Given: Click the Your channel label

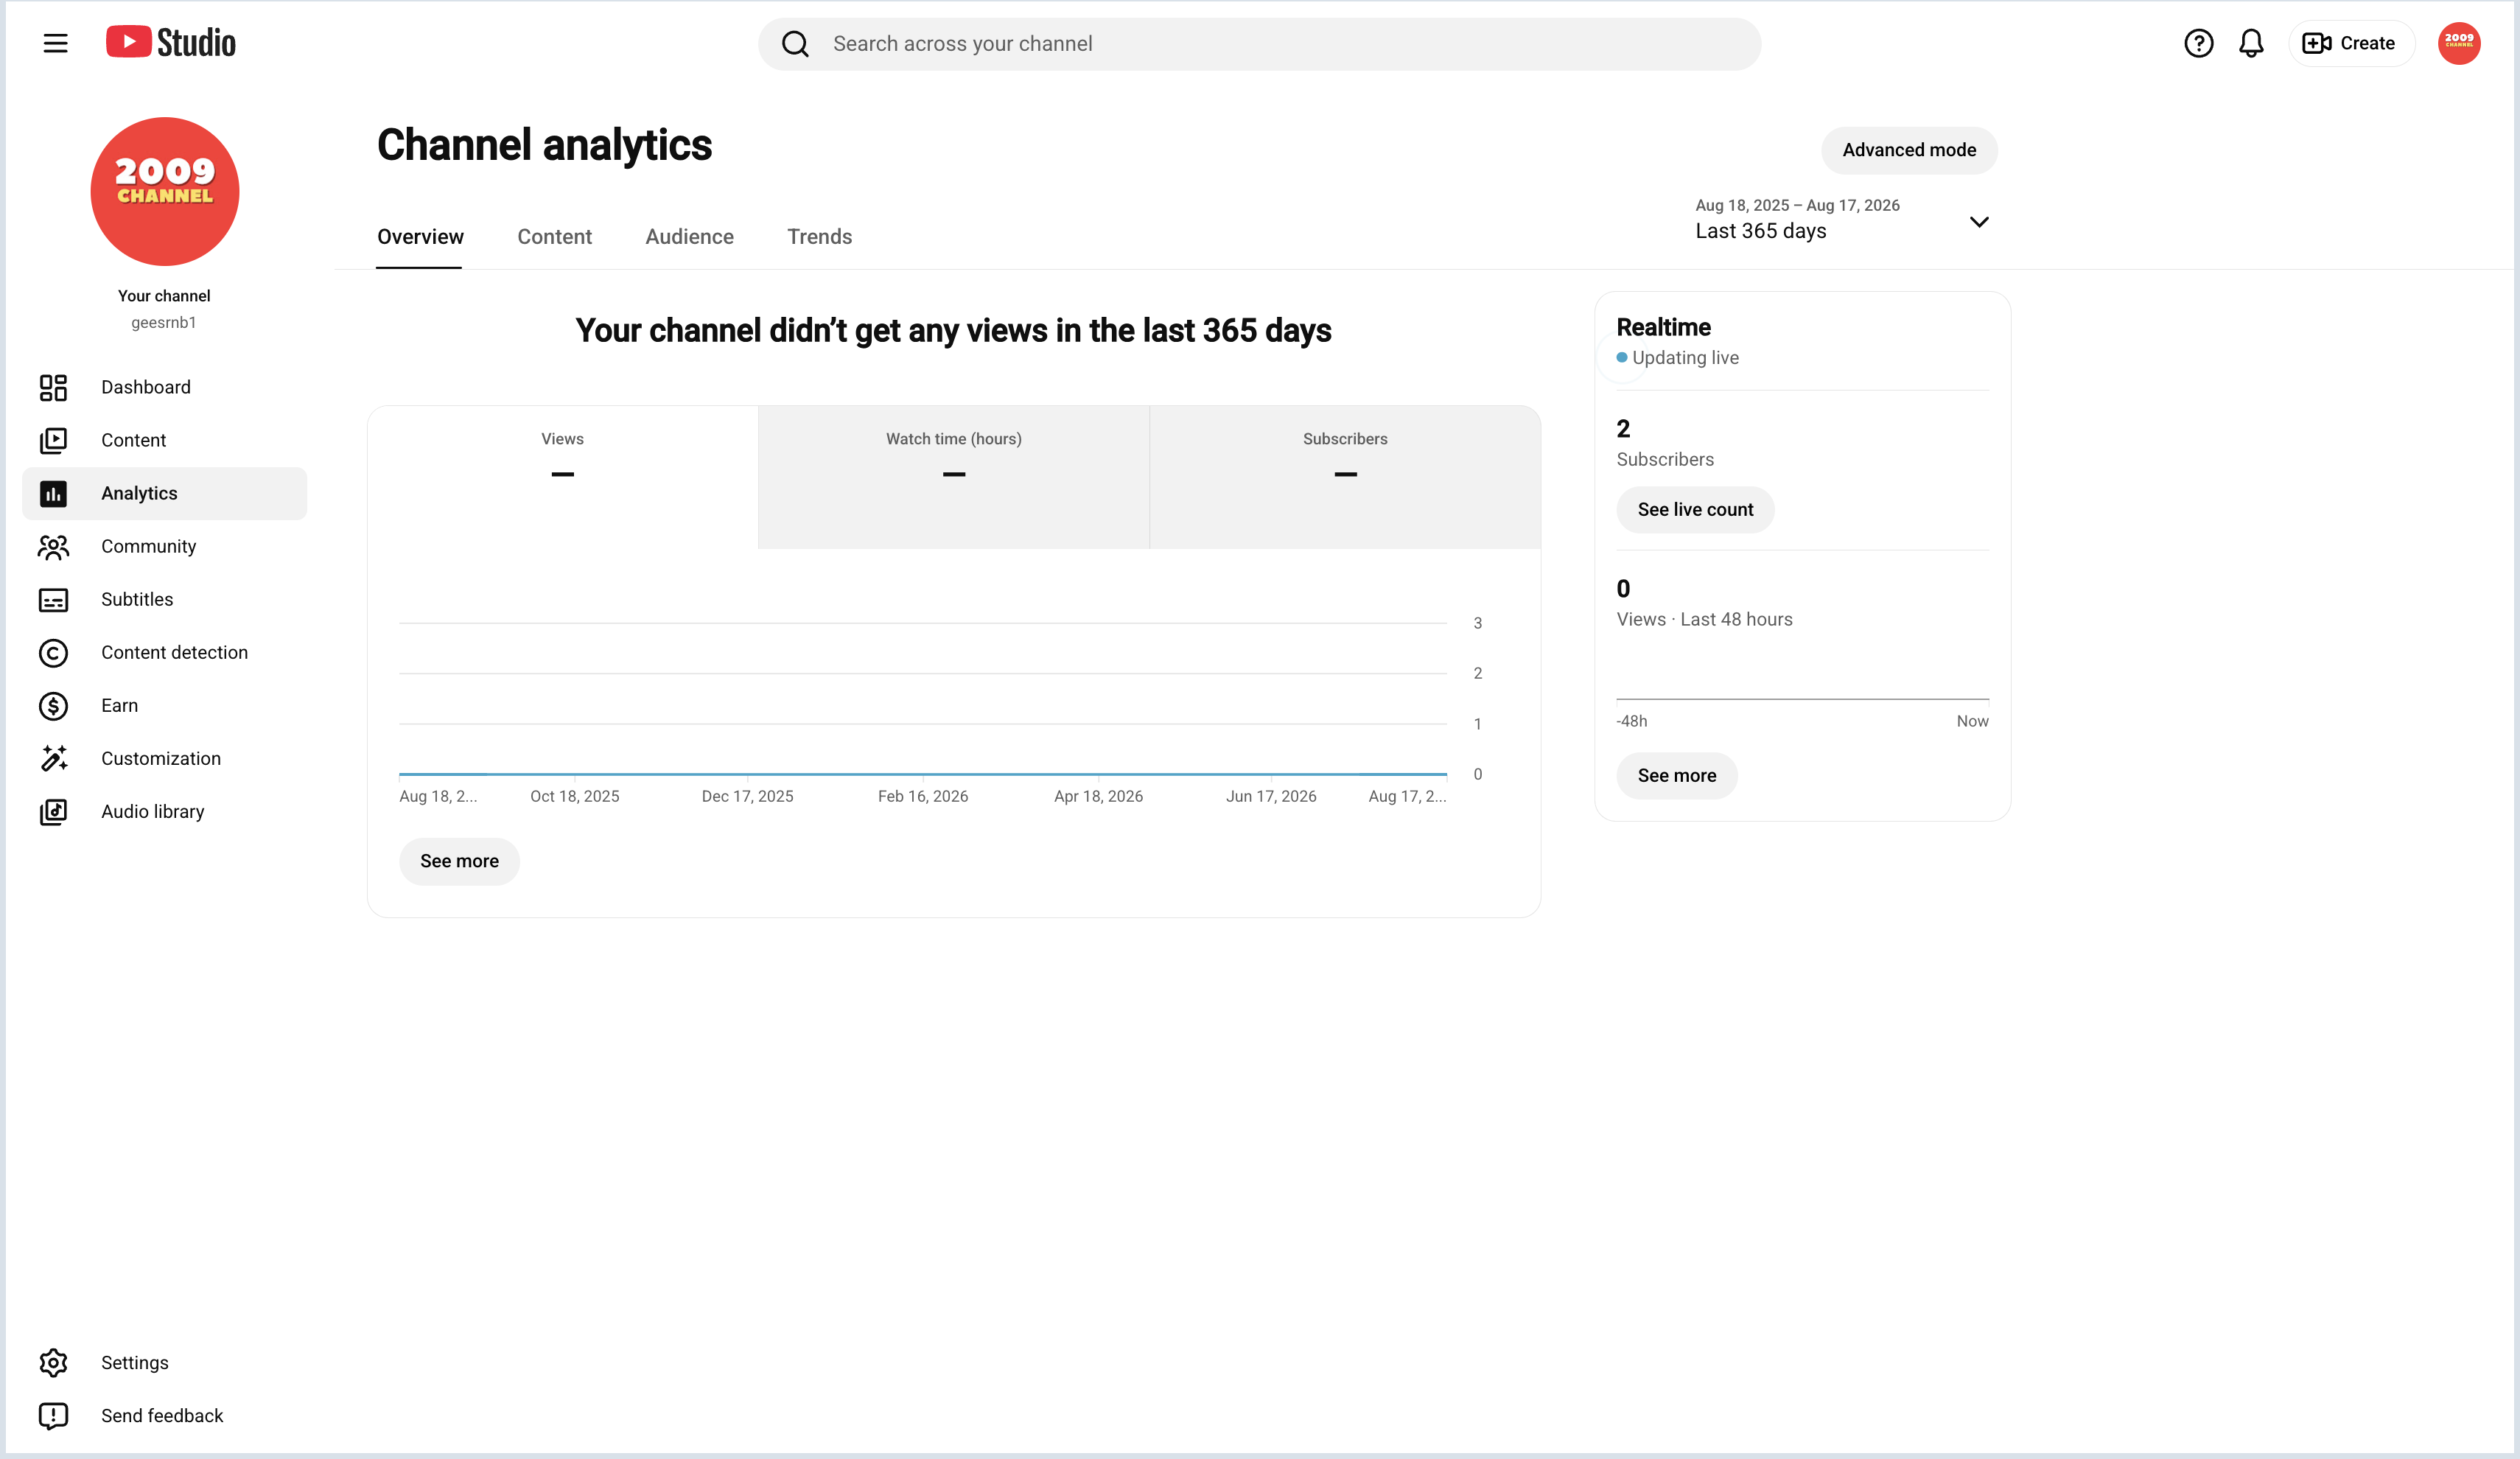Looking at the screenshot, I should 164,296.
